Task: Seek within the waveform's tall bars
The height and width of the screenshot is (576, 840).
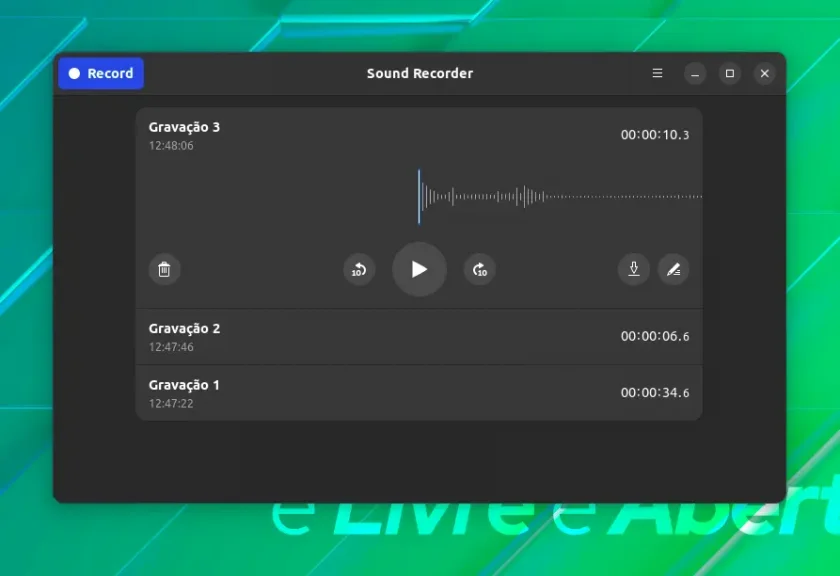Action: (482, 197)
